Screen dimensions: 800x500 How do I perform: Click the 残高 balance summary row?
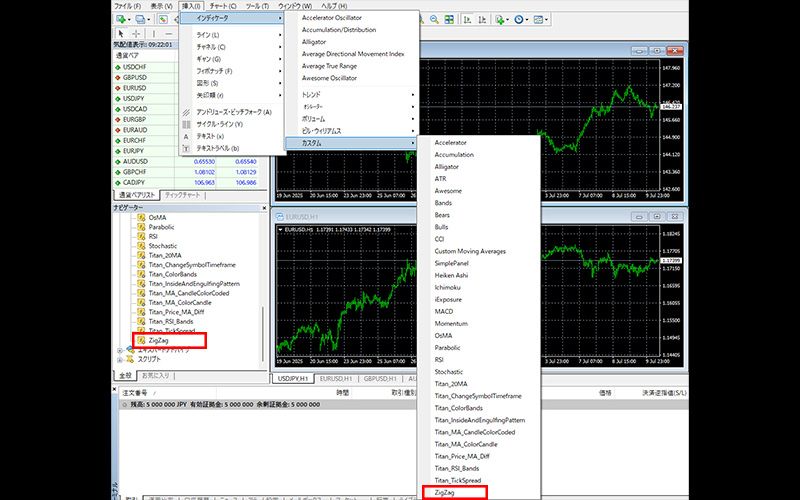403,405
